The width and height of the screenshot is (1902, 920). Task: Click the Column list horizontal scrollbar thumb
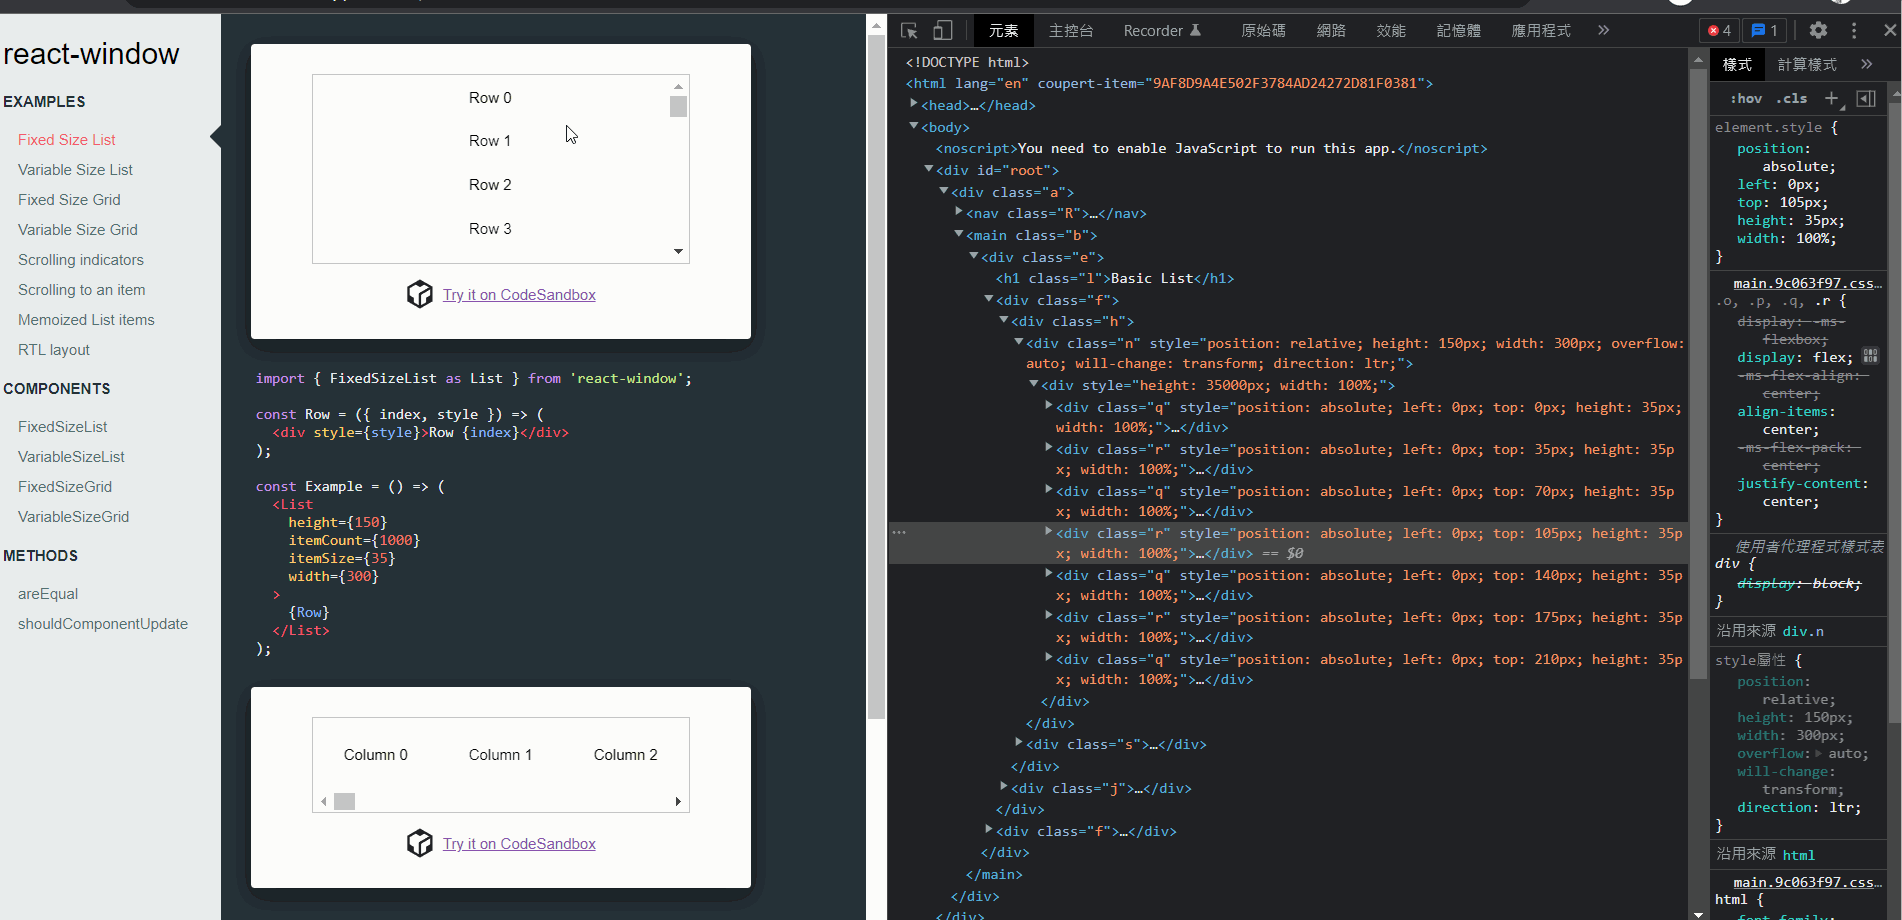[344, 801]
